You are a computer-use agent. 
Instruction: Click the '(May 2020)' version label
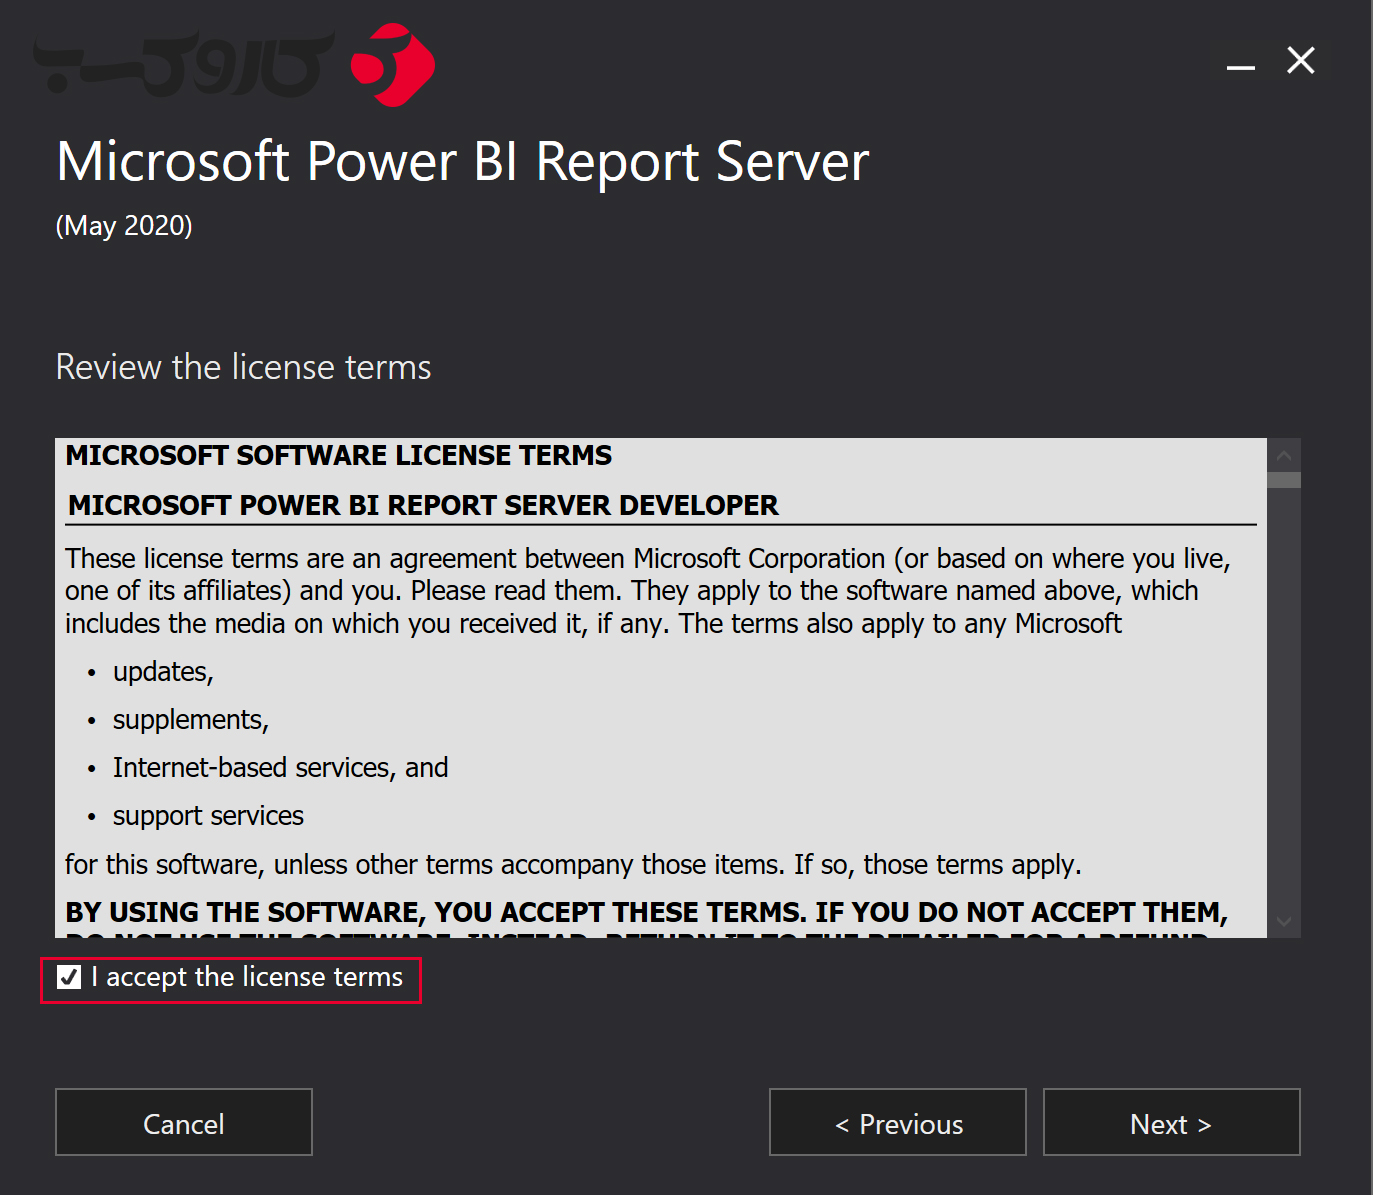coord(123,226)
